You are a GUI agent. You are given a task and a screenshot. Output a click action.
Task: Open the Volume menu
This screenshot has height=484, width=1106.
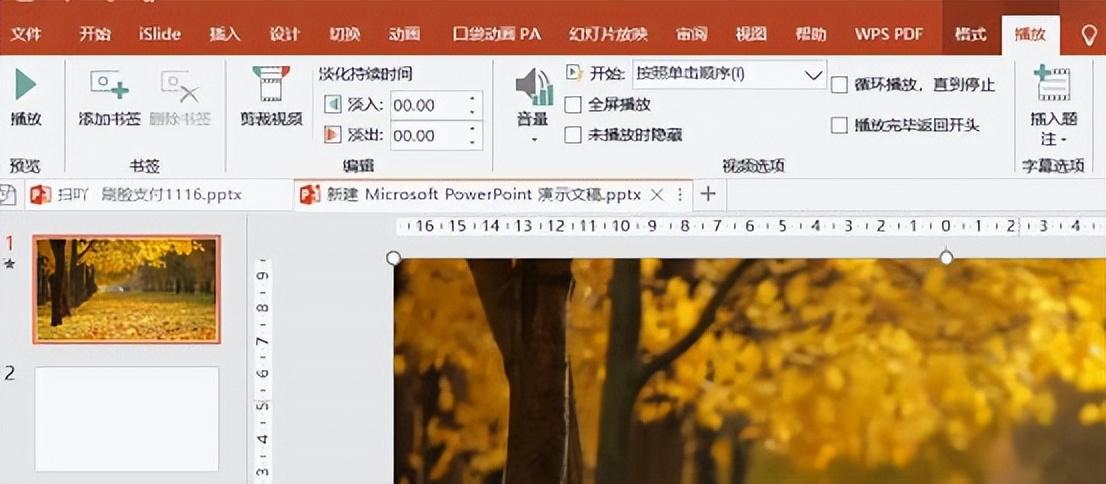click(x=534, y=106)
